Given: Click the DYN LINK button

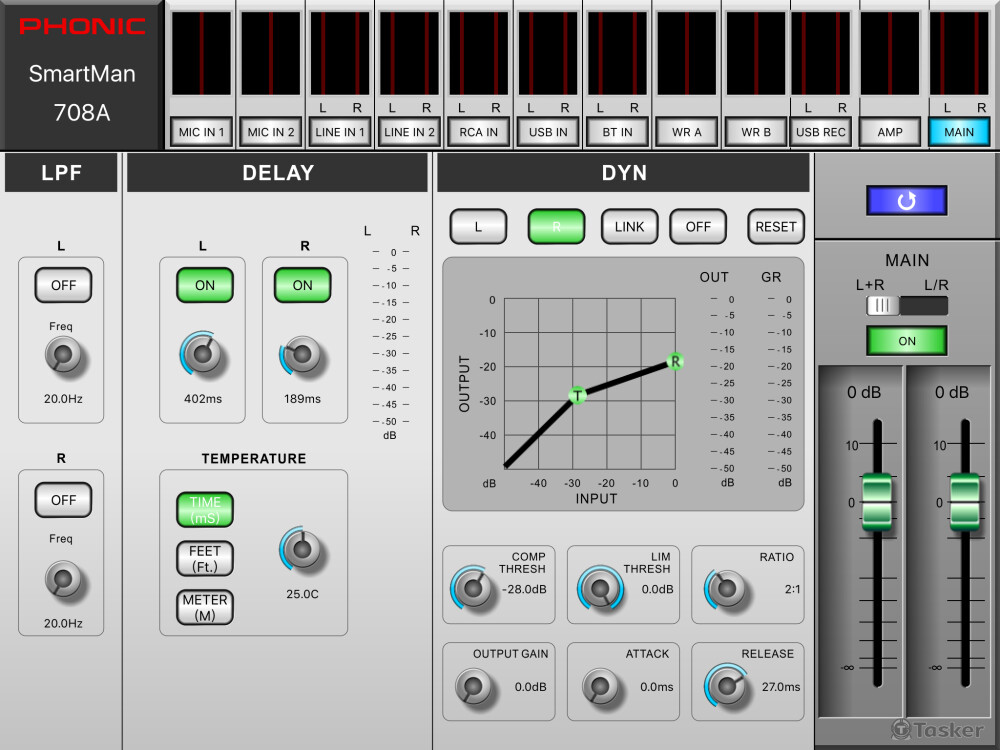Looking at the screenshot, I should pos(629,227).
